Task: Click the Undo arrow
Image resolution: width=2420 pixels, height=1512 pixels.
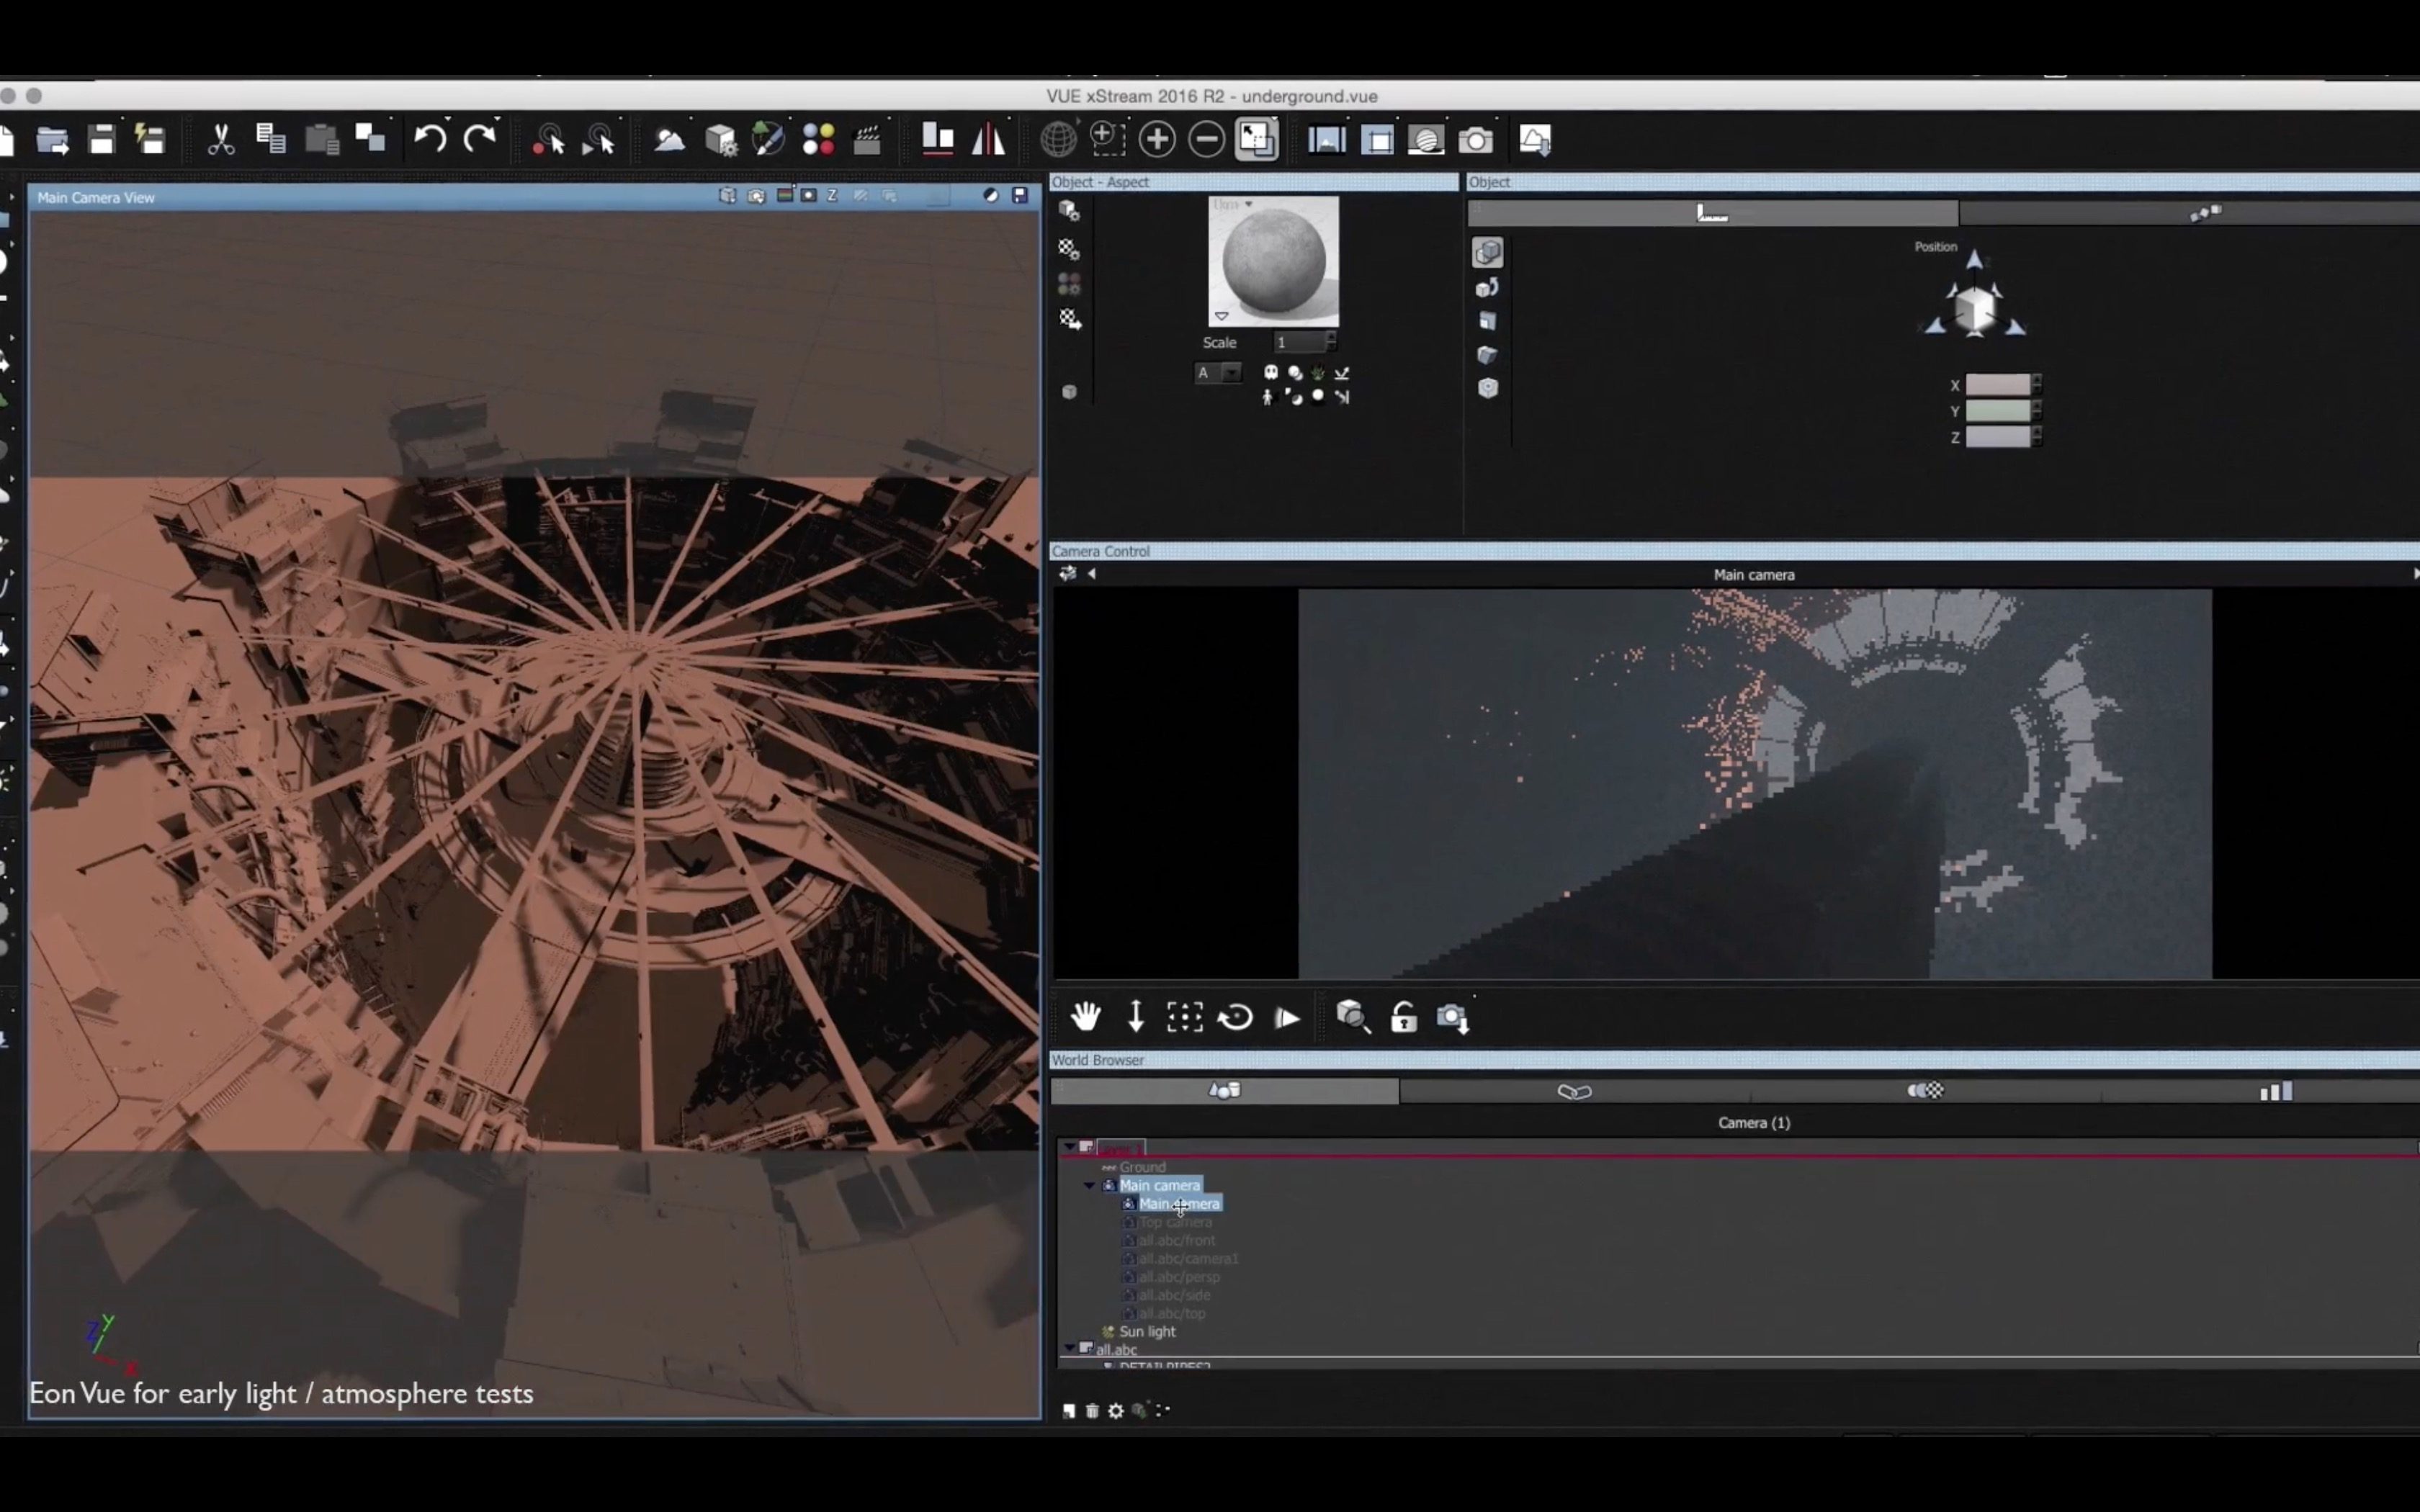Action: pos(431,138)
